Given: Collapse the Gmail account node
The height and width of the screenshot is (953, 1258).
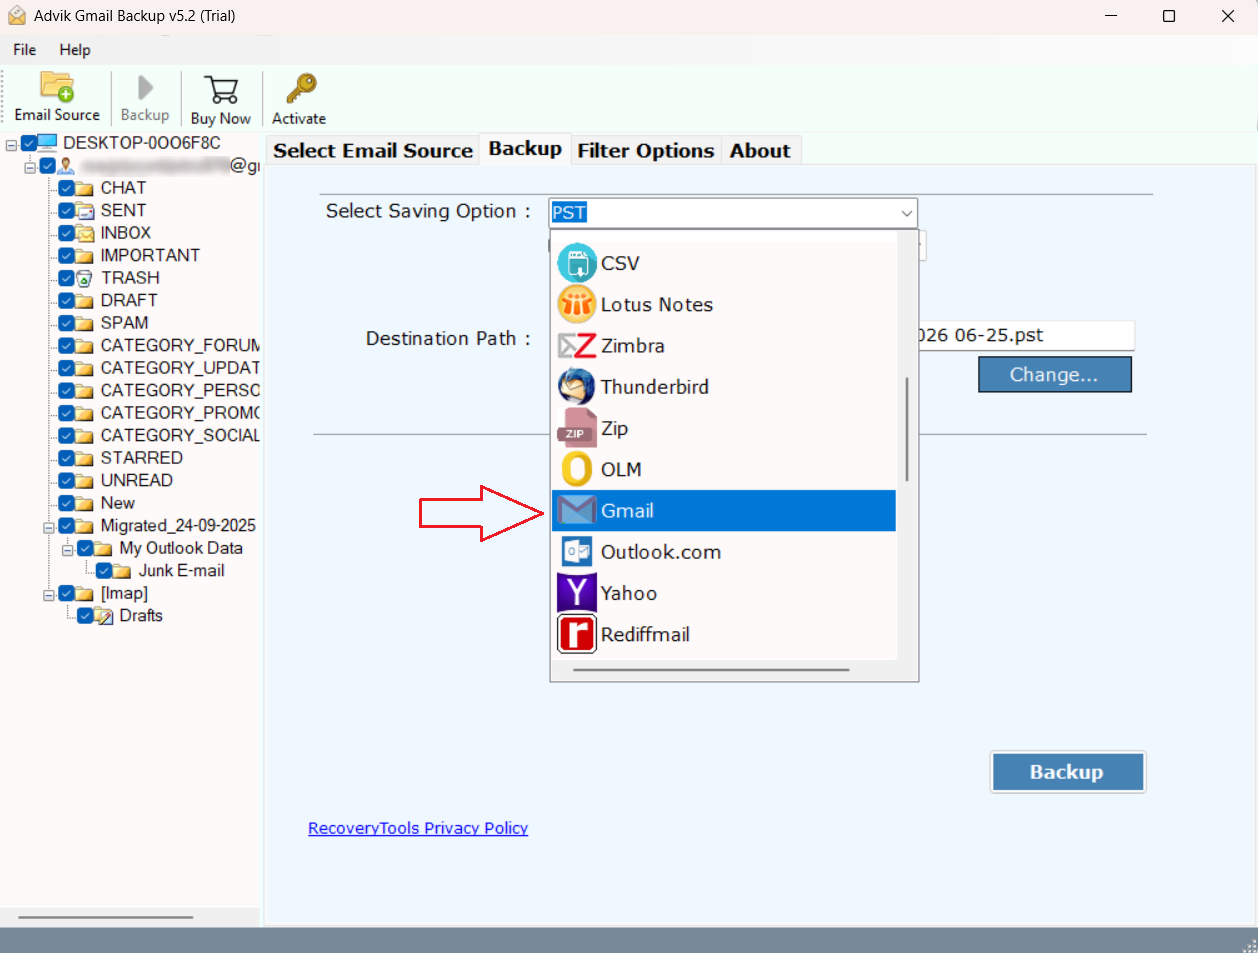Looking at the screenshot, I should click(30, 167).
